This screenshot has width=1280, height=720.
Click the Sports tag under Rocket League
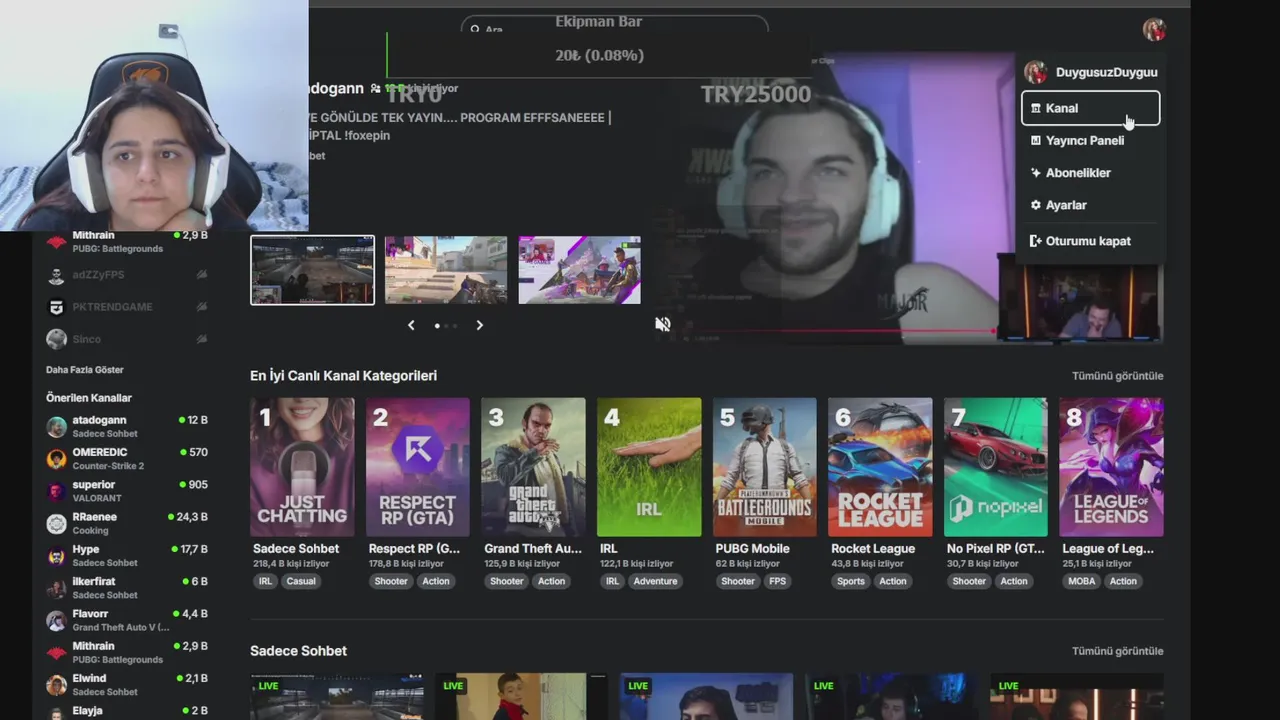tap(851, 581)
